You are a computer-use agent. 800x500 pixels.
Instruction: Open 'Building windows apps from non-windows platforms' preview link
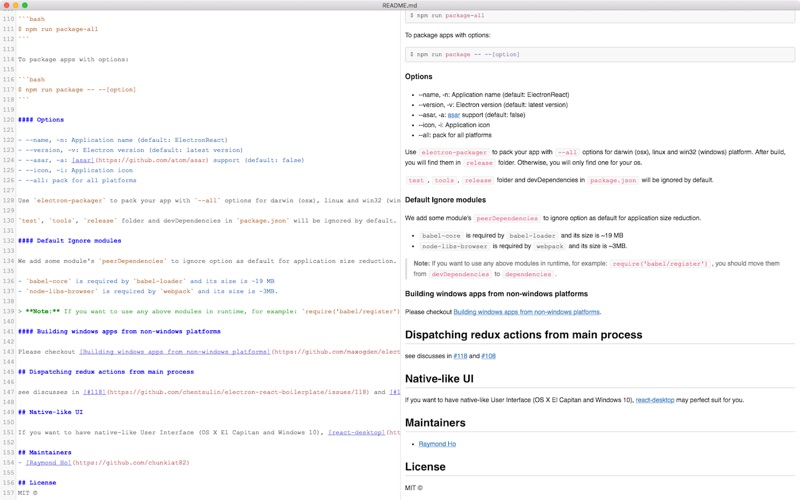[527, 312]
